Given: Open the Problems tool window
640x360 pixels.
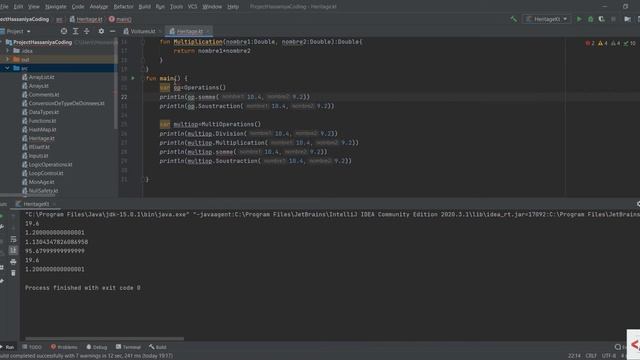Looking at the screenshot, I should [x=64, y=347].
